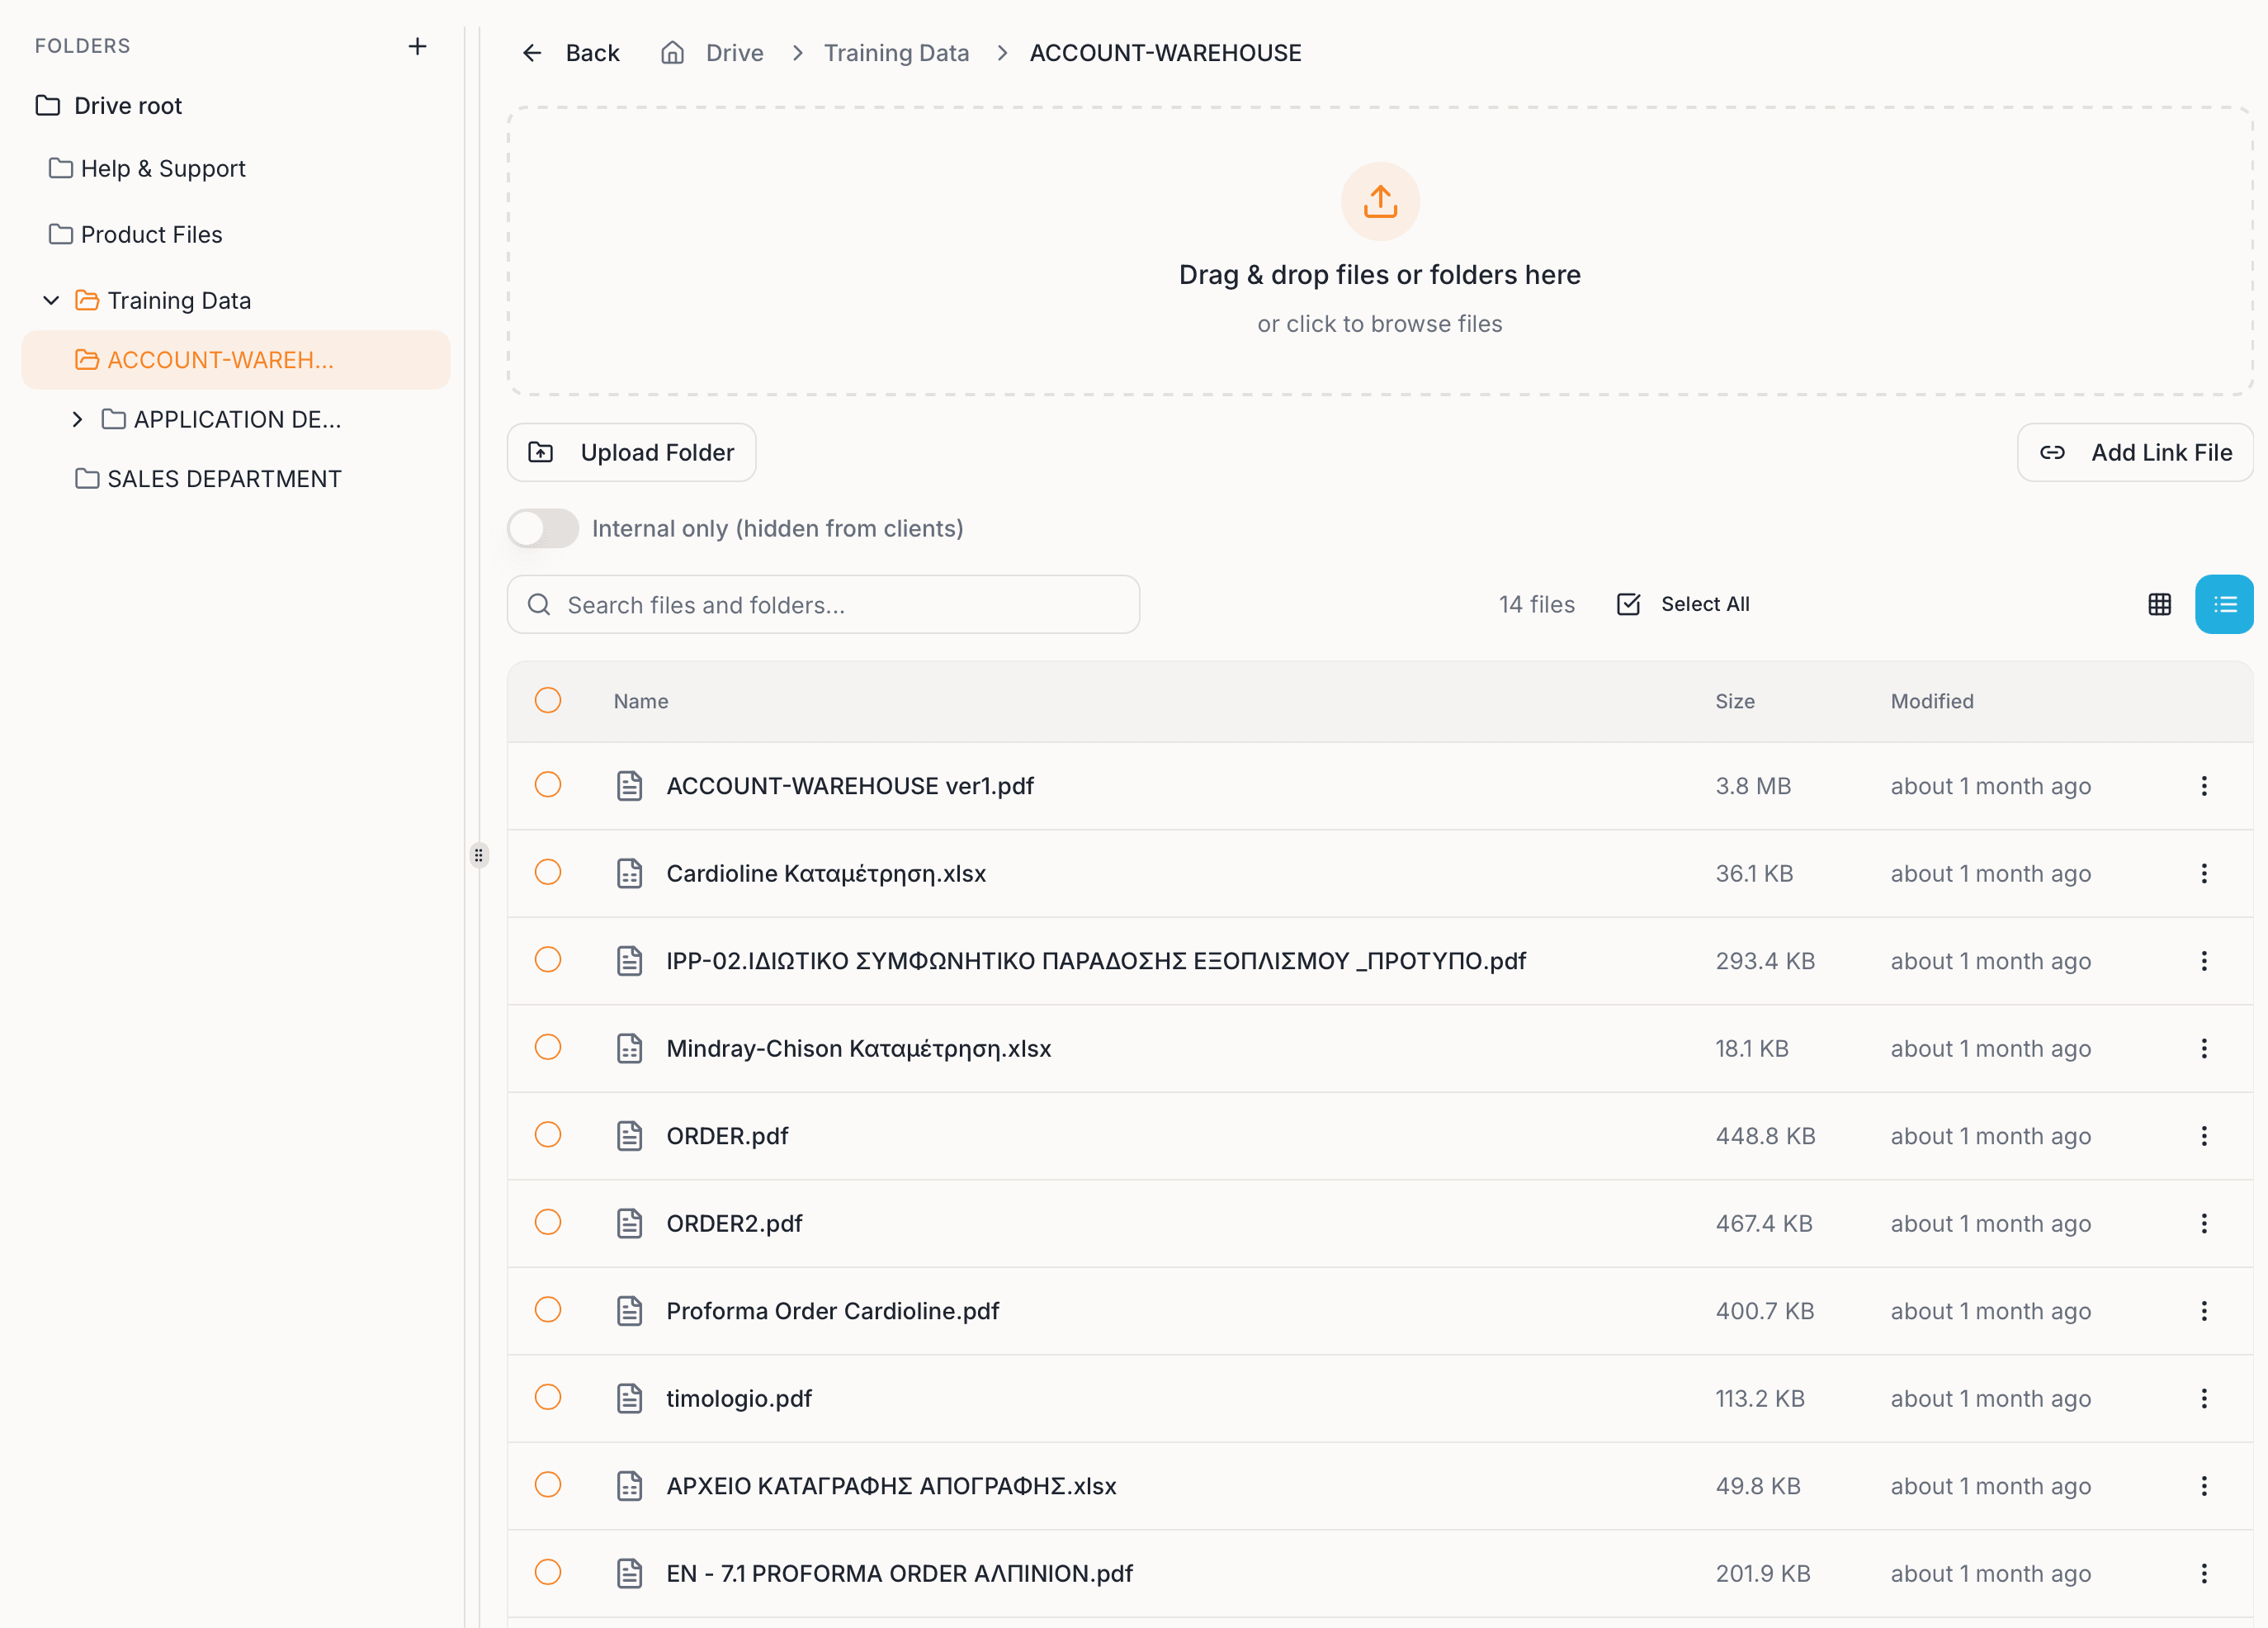Click the Add Link File button

coord(2134,452)
